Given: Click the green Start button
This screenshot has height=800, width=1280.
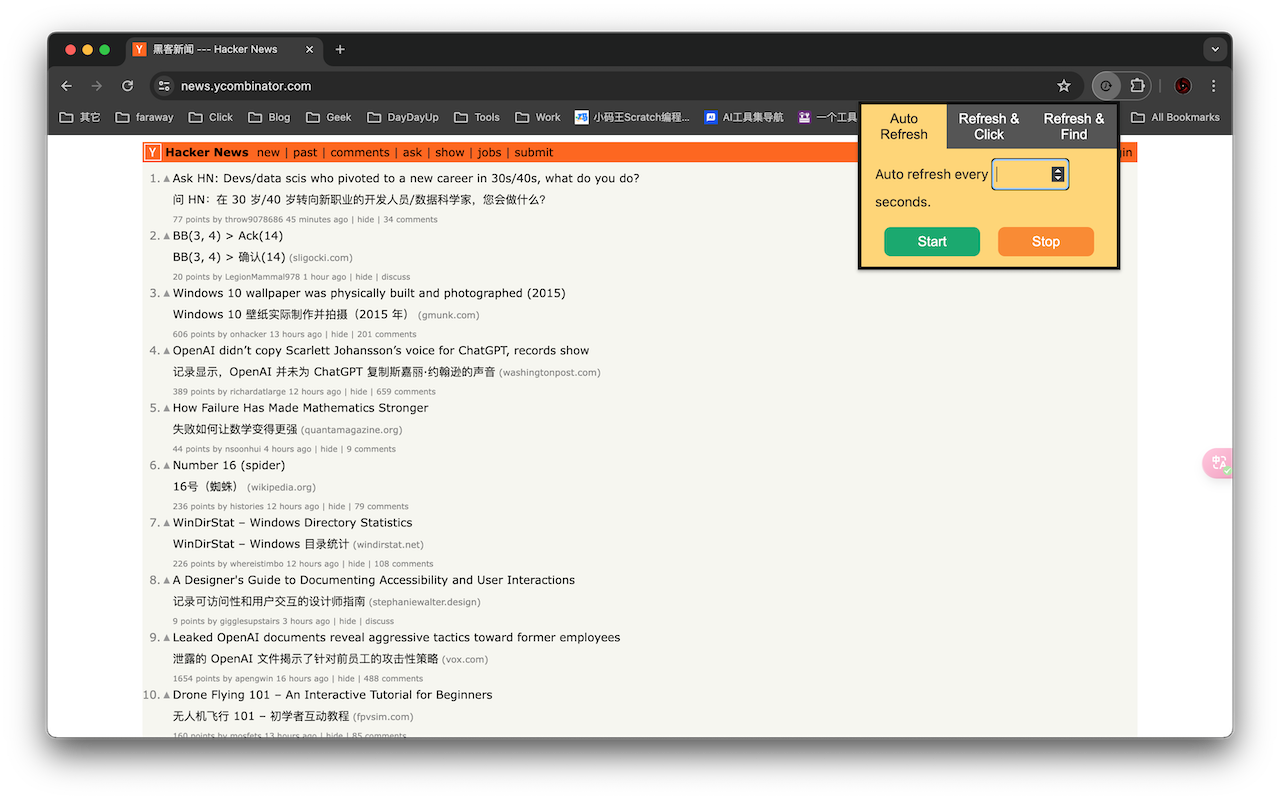Looking at the screenshot, I should pos(932,241).
